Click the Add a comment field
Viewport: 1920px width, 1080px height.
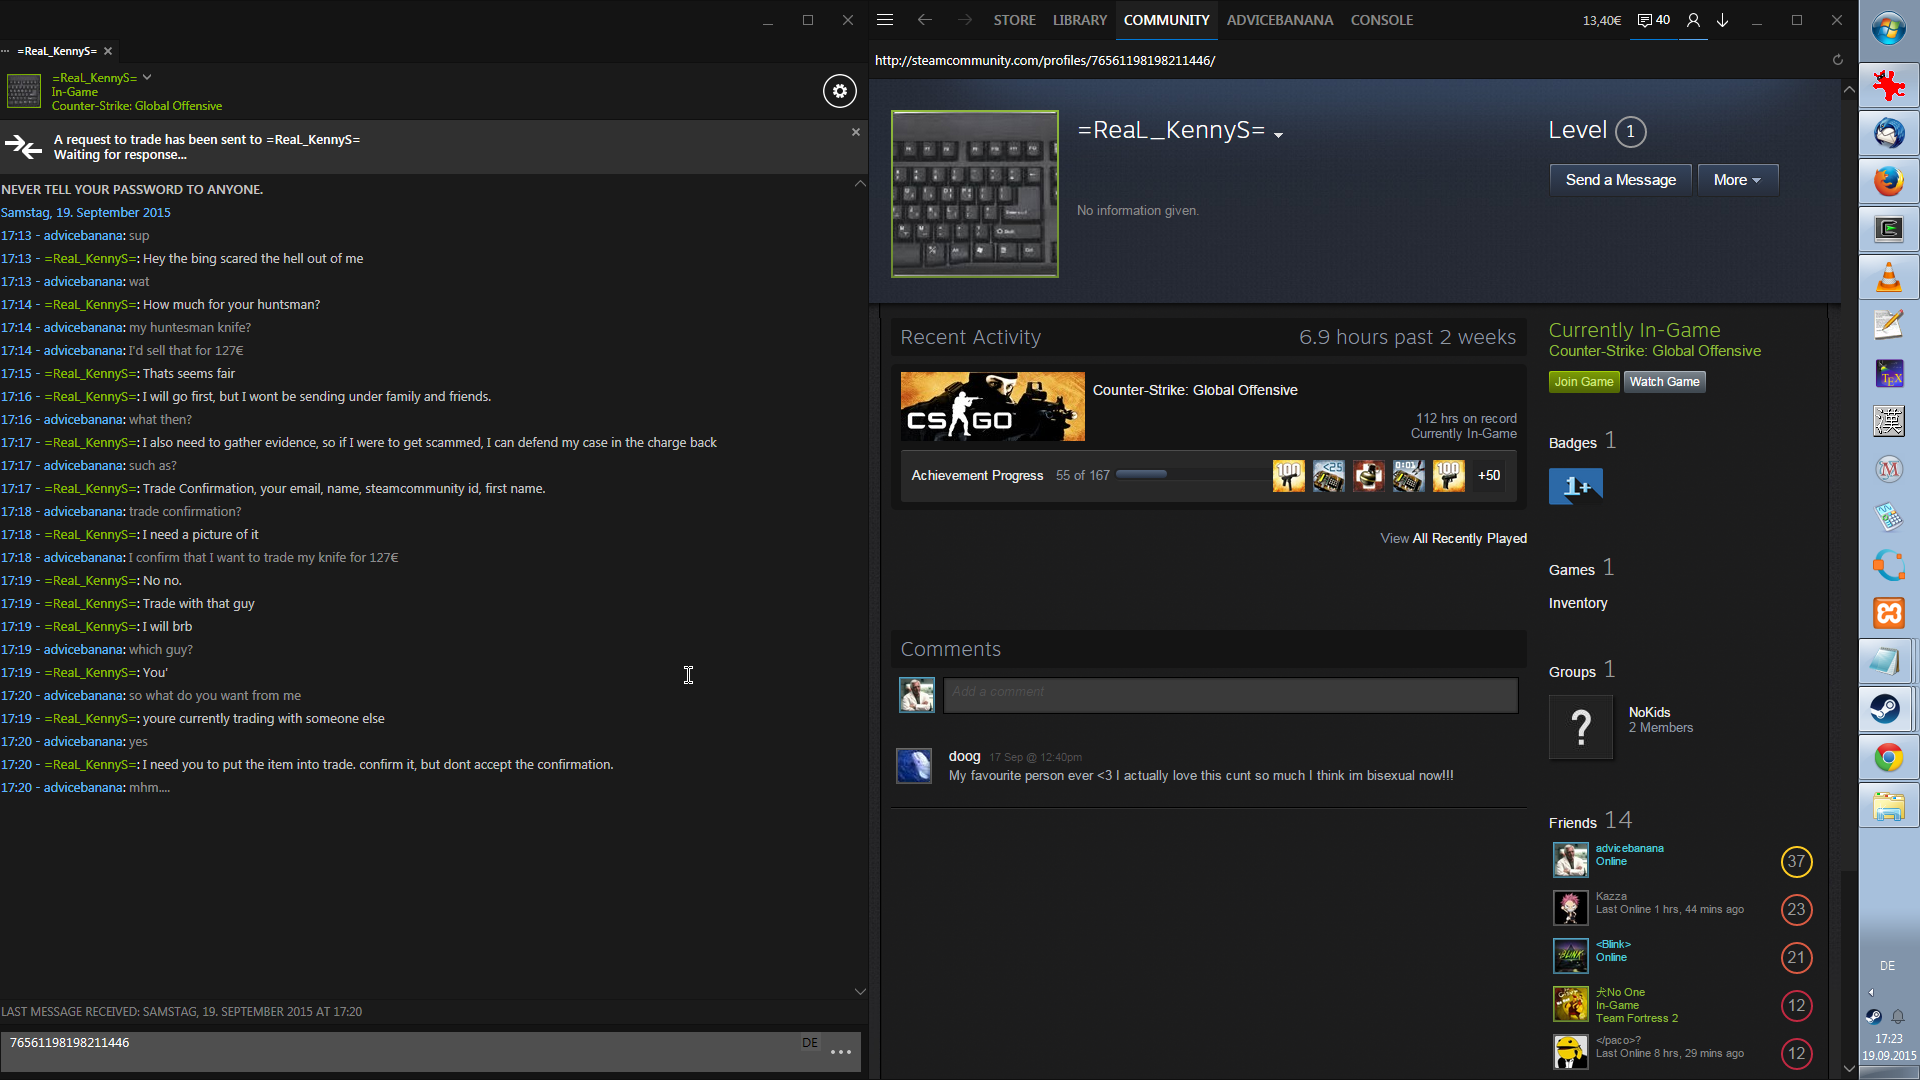click(x=1230, y=693)
